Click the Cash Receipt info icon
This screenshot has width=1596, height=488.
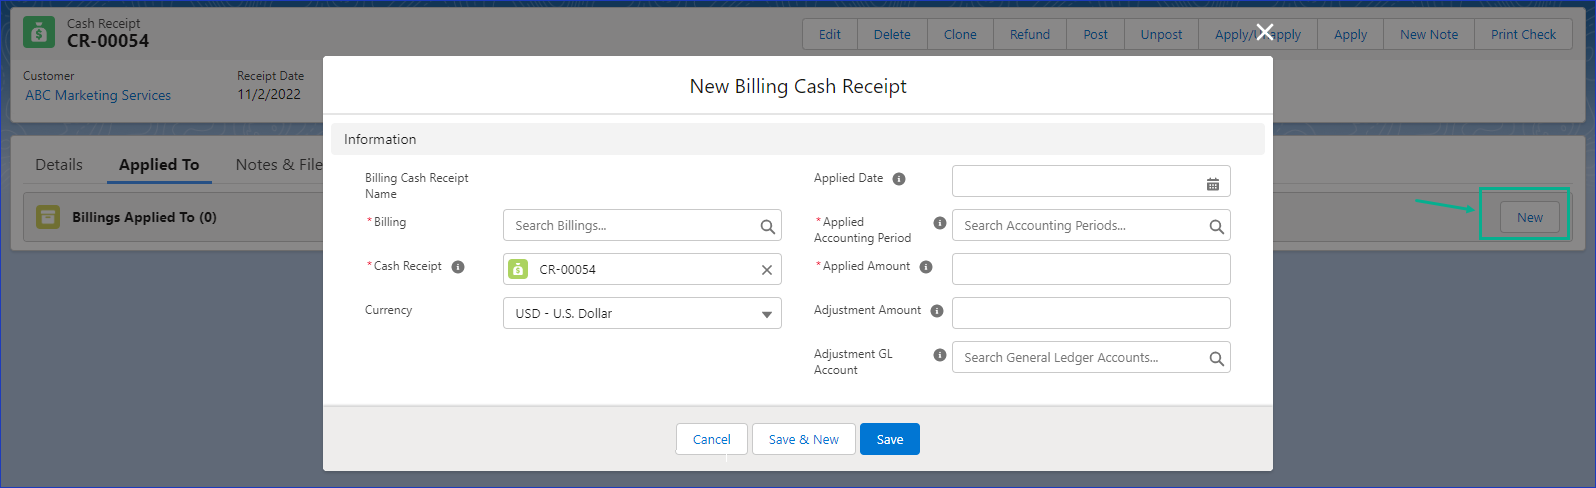tap(458, 267)
